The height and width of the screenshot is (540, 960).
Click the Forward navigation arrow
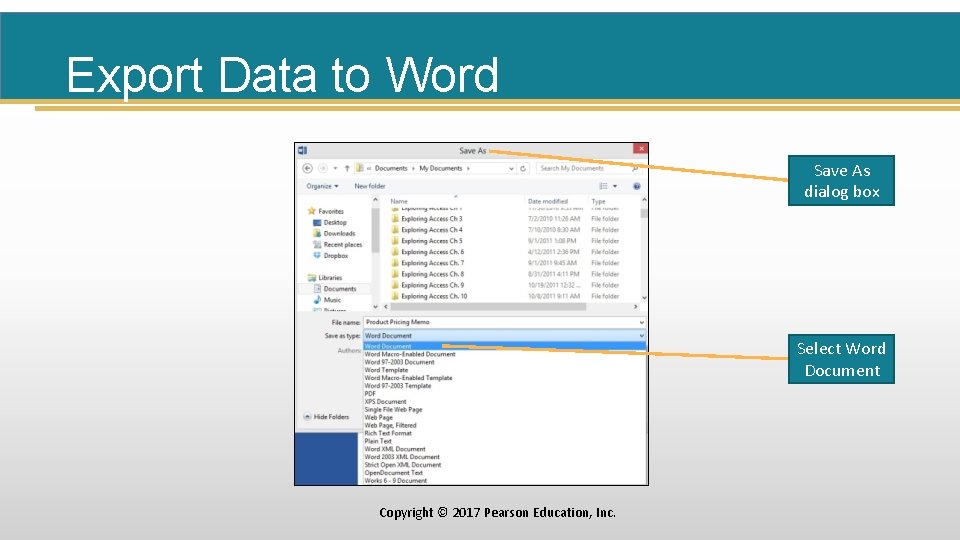pyautogui.click(x=323, y=168)
